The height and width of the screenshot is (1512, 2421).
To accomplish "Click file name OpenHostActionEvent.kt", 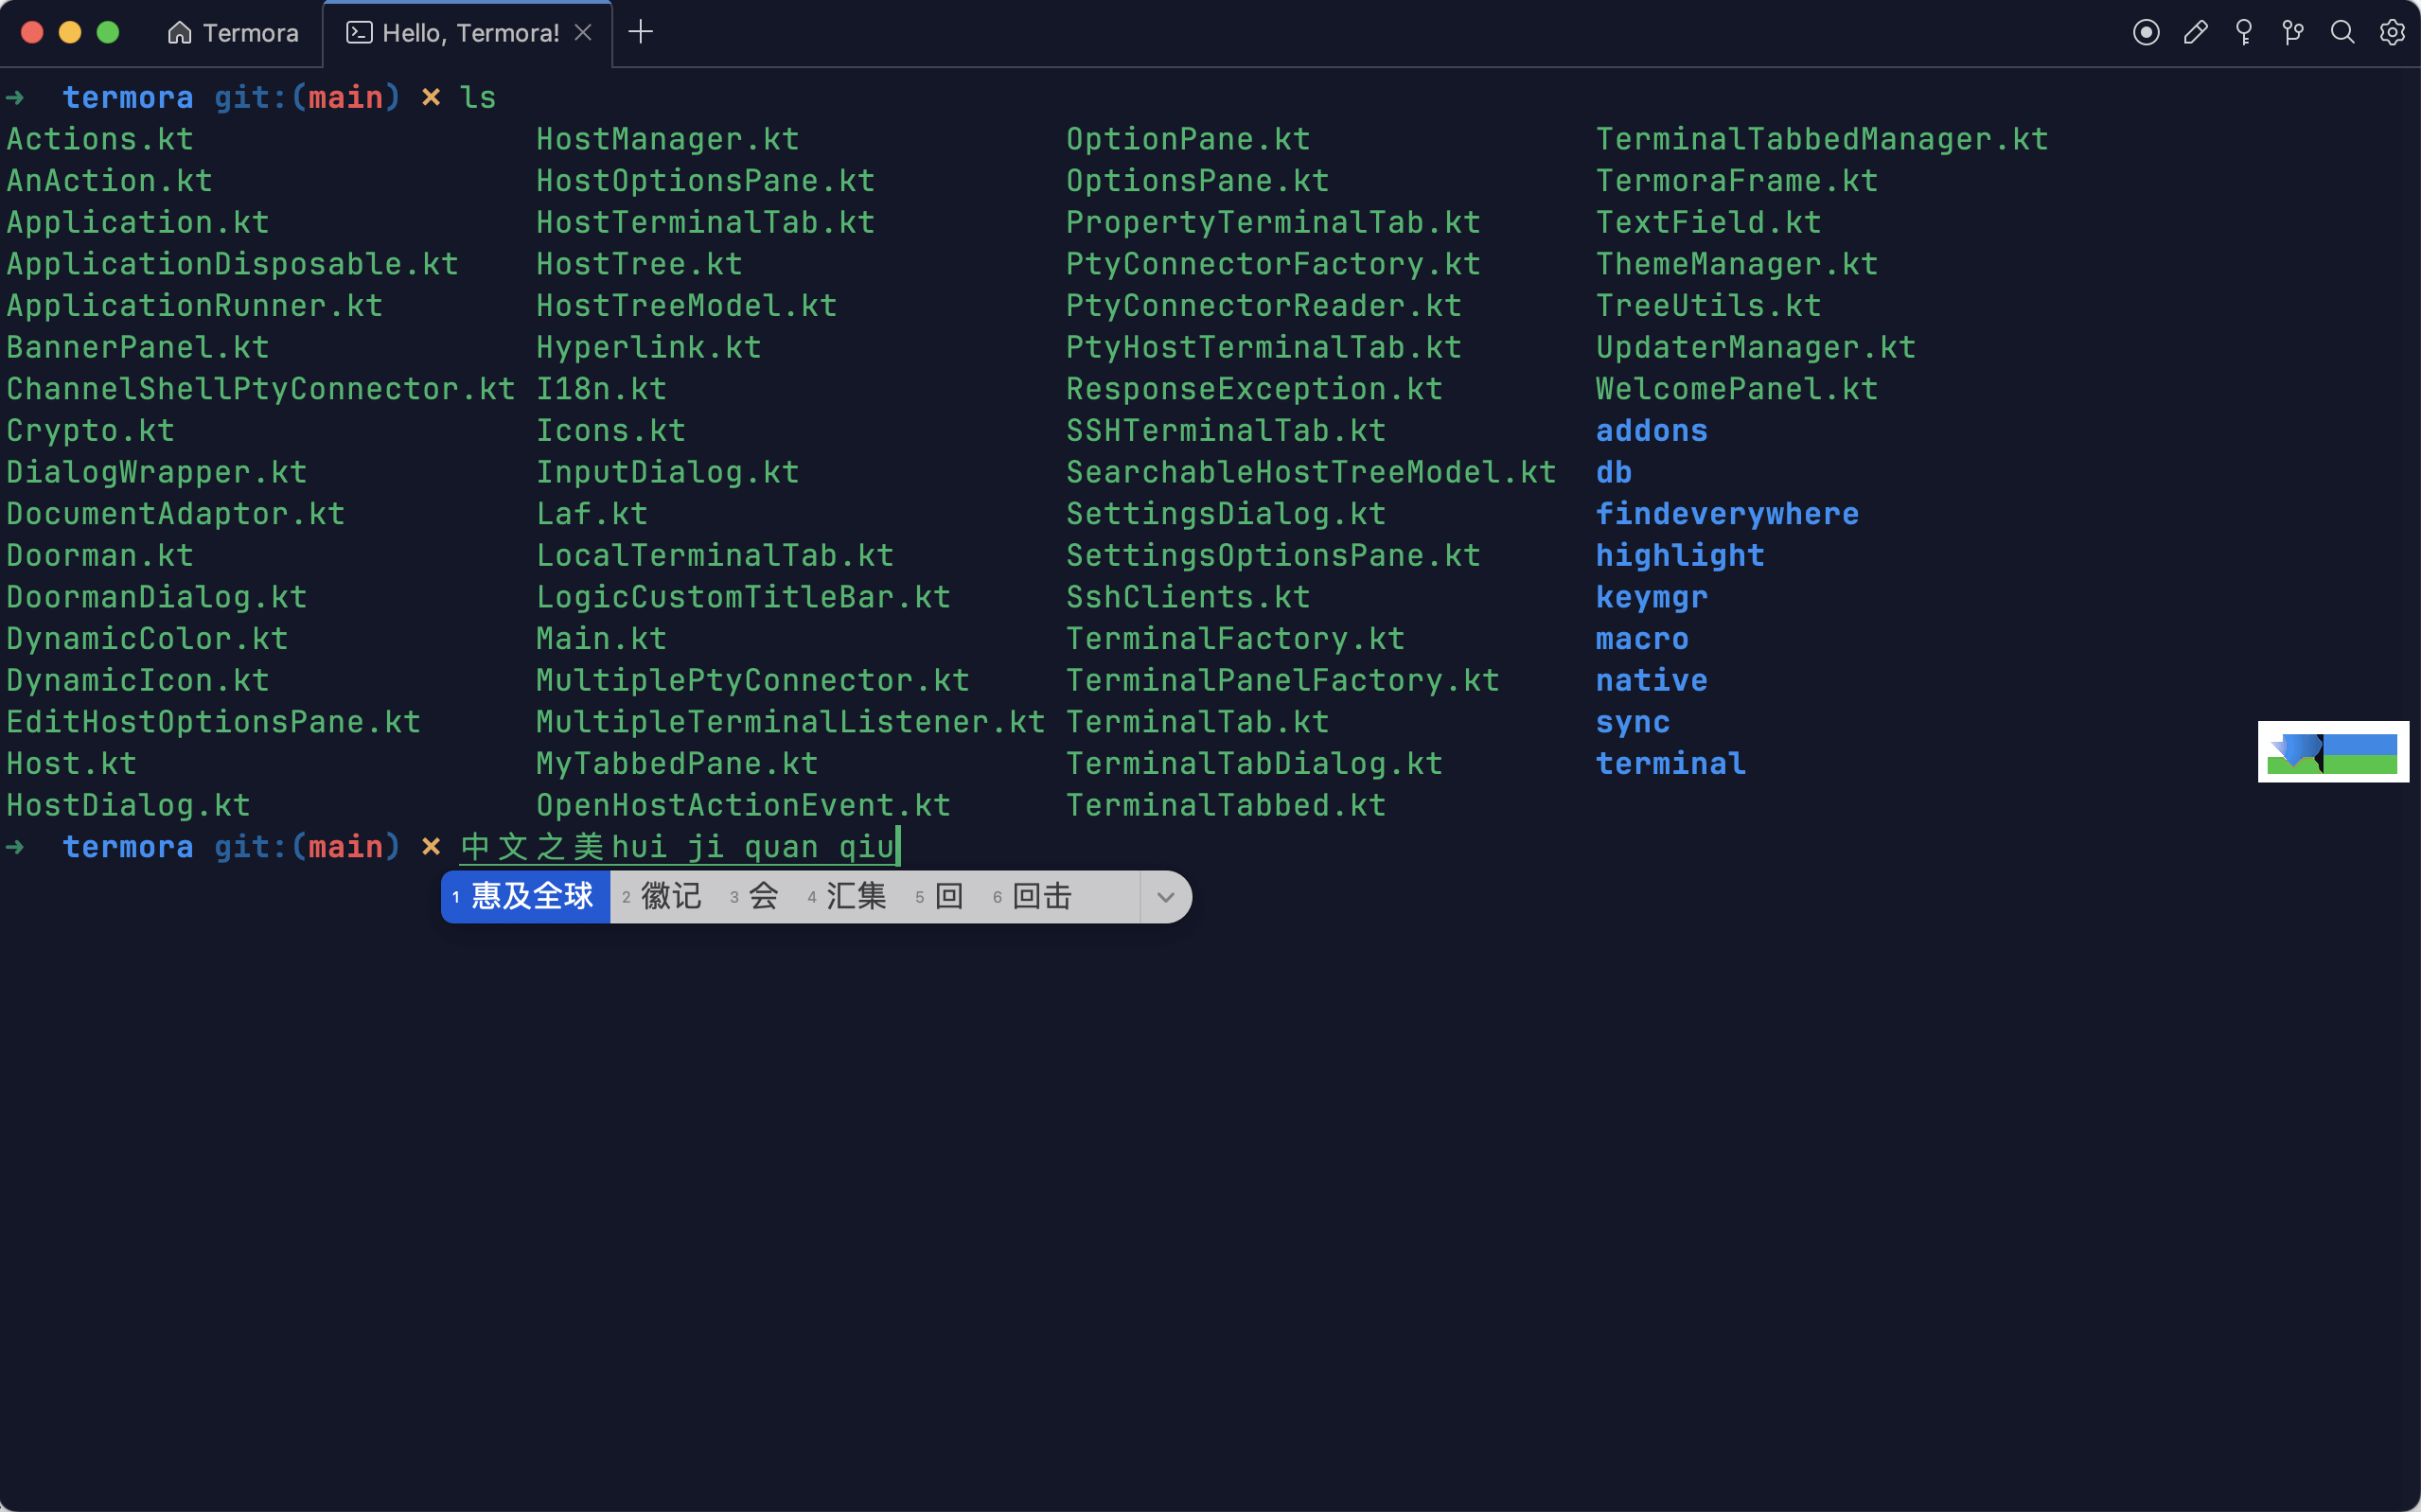I will tap(743, 806).
